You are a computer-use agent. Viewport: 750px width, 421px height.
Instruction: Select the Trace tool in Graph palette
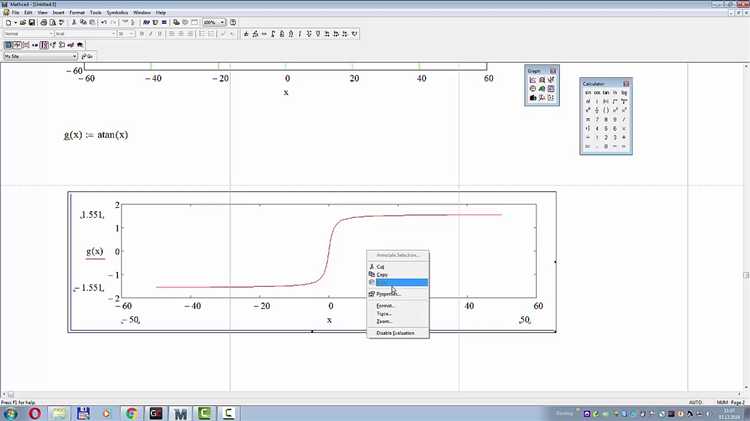[551, 80]
